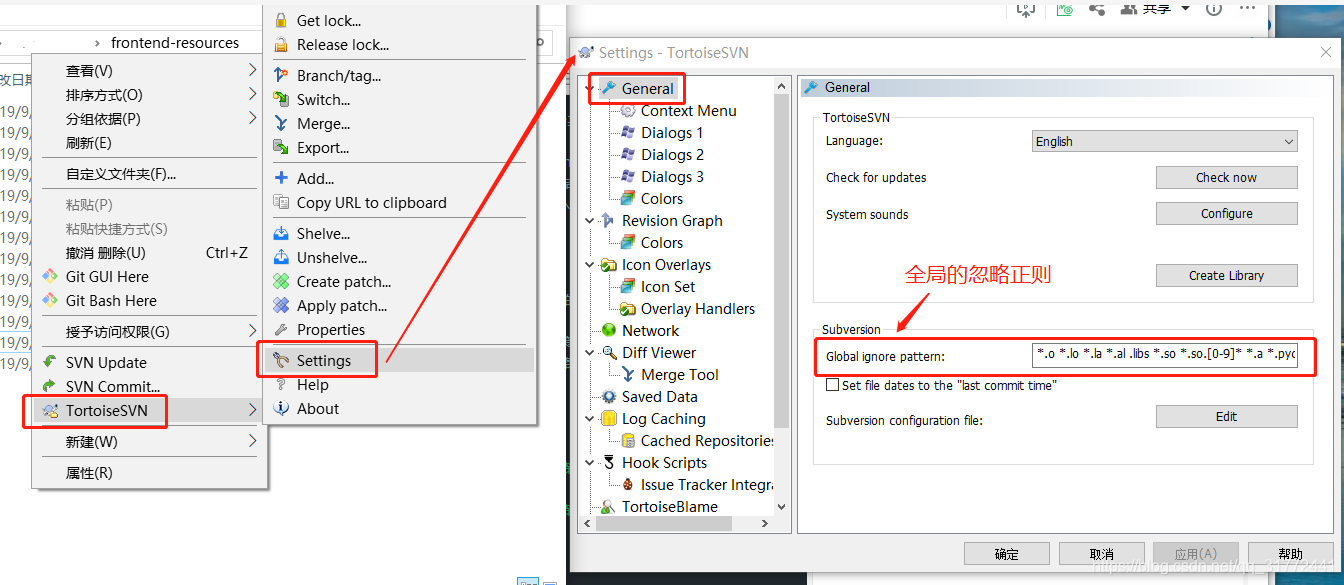
Task: Click the SVN Commit icon
Action: point(50,387)
